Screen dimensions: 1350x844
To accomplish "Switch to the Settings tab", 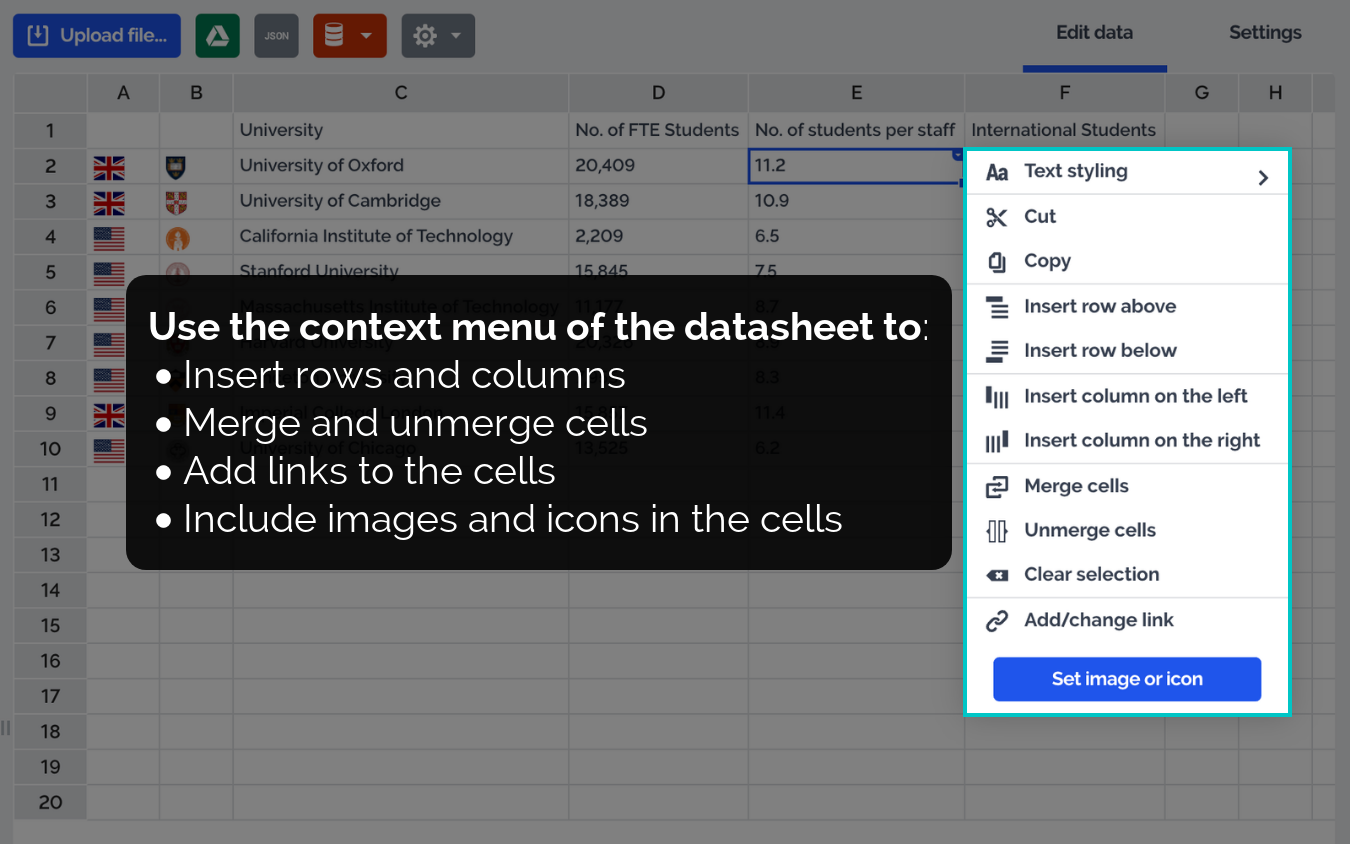I will pos(1265,33).
